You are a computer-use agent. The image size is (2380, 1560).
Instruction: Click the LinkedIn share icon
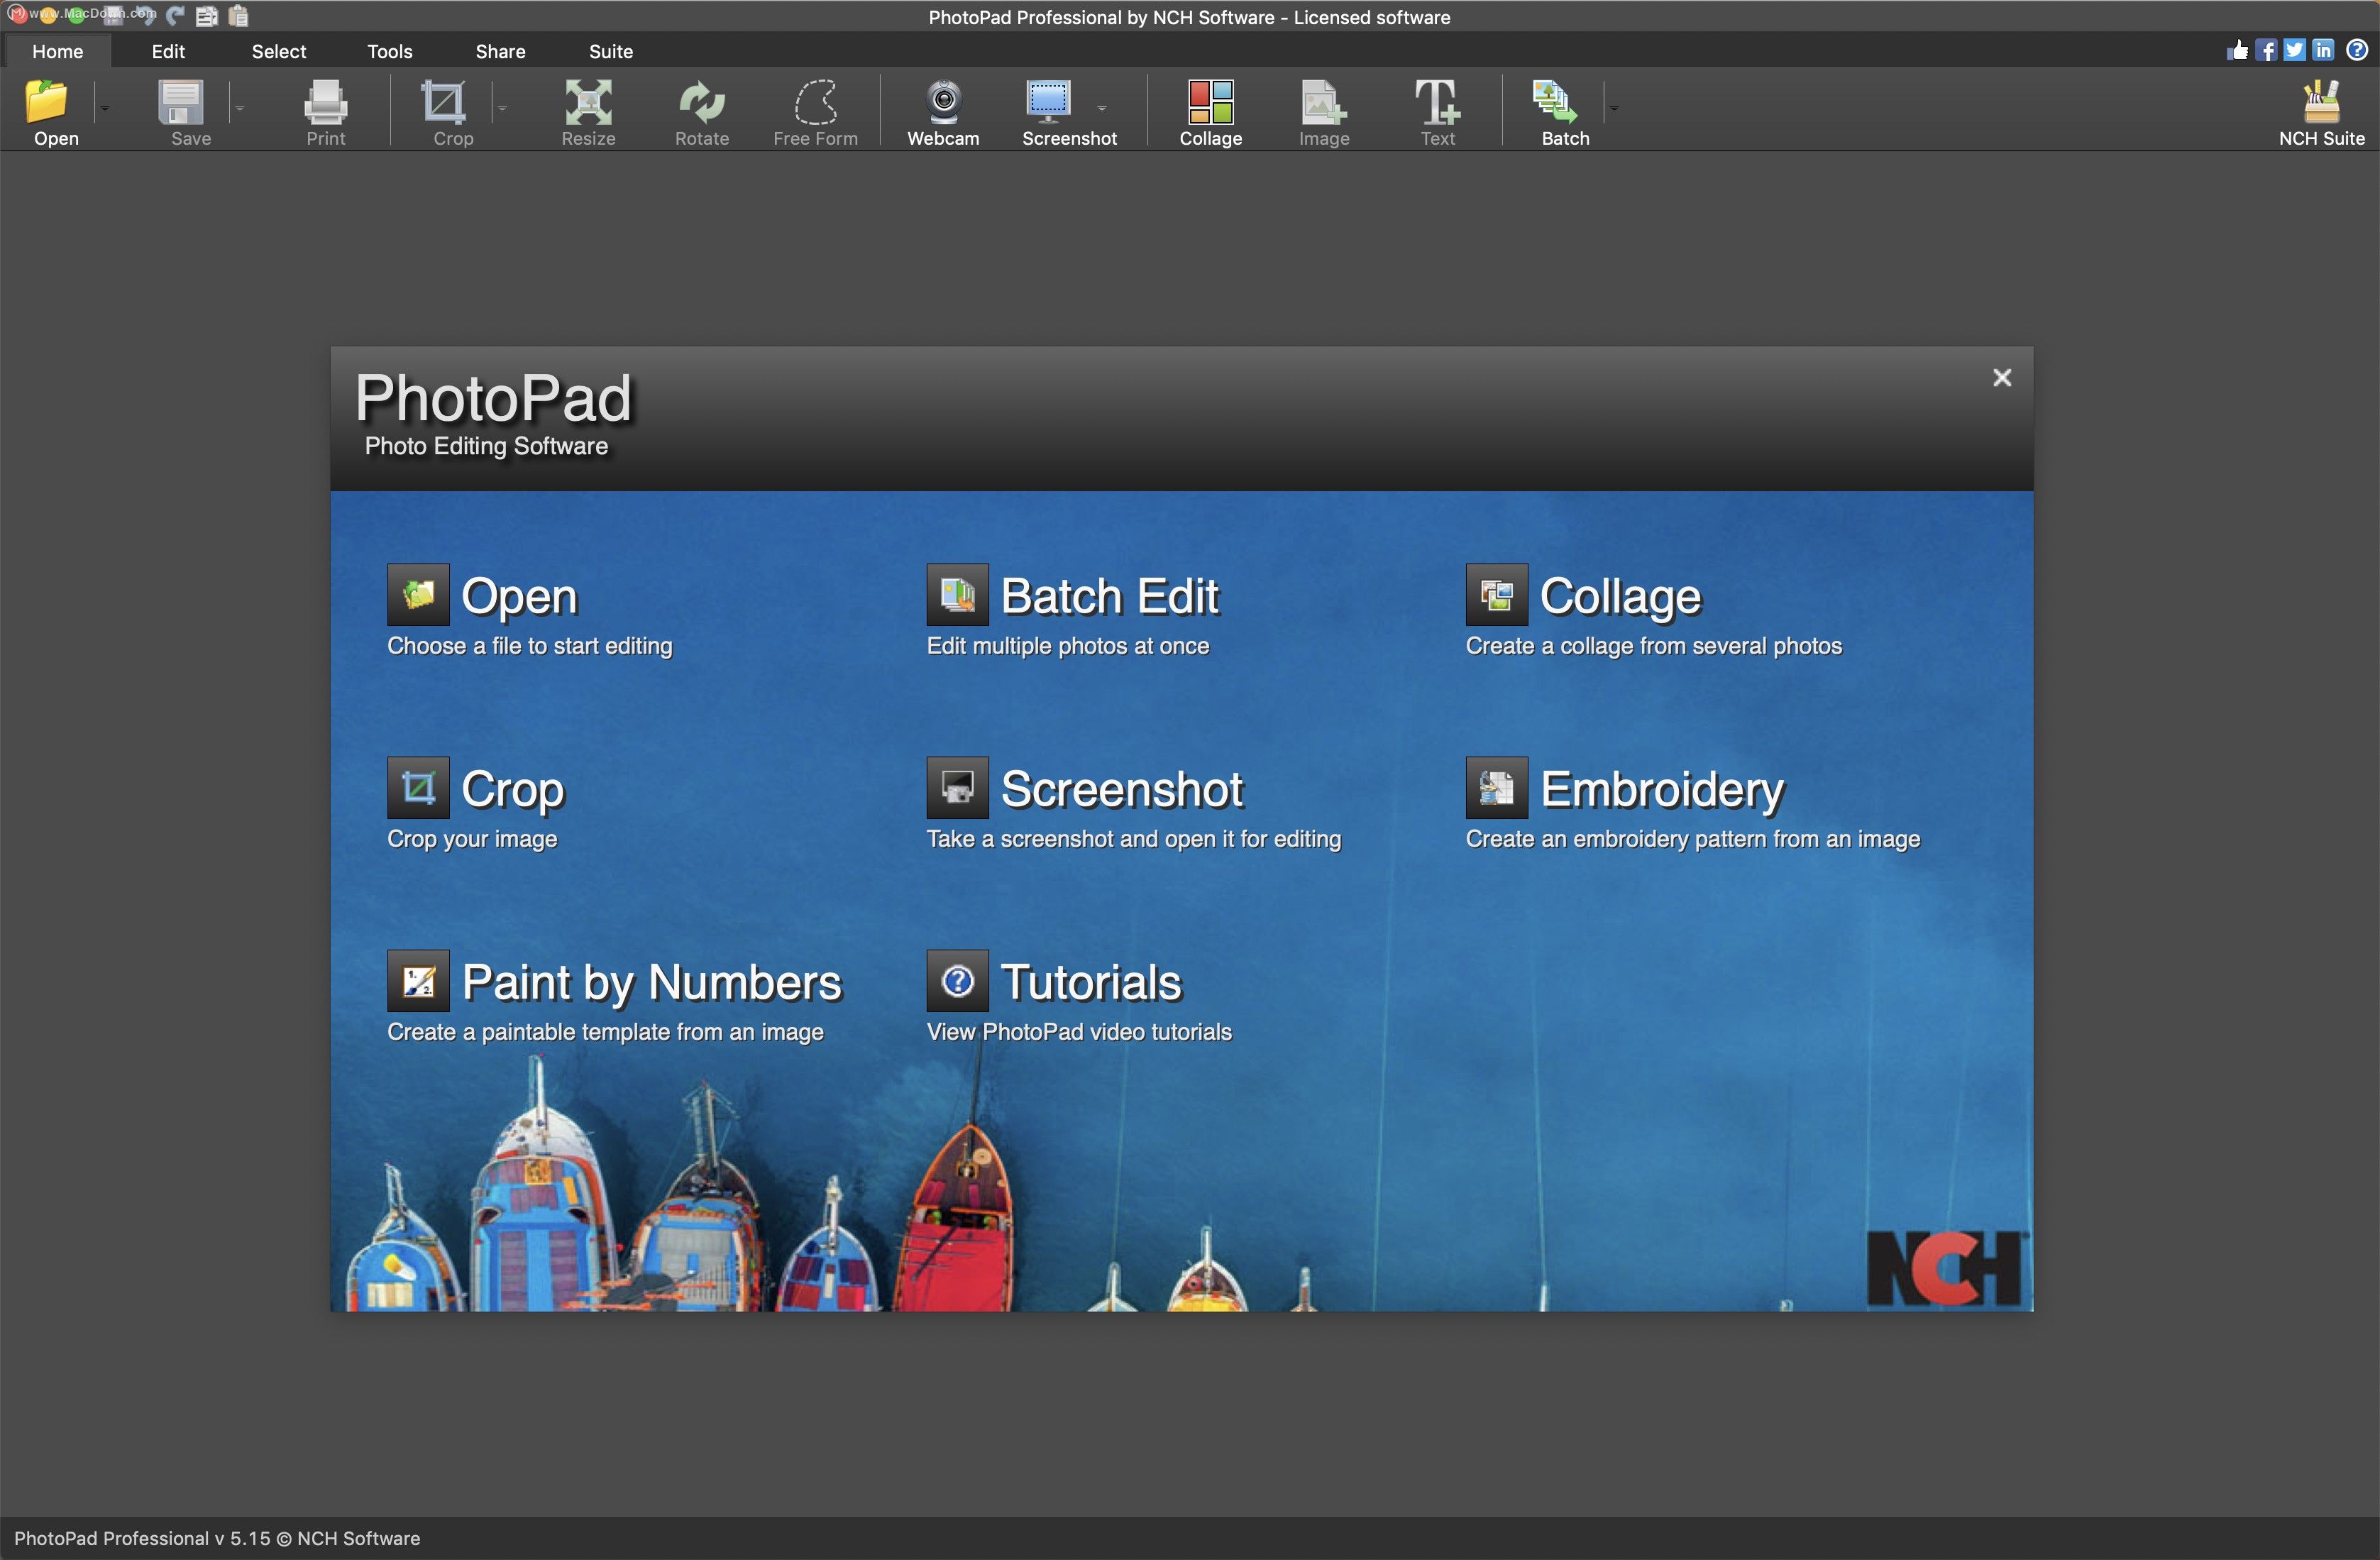click(x=2323, y=50)
